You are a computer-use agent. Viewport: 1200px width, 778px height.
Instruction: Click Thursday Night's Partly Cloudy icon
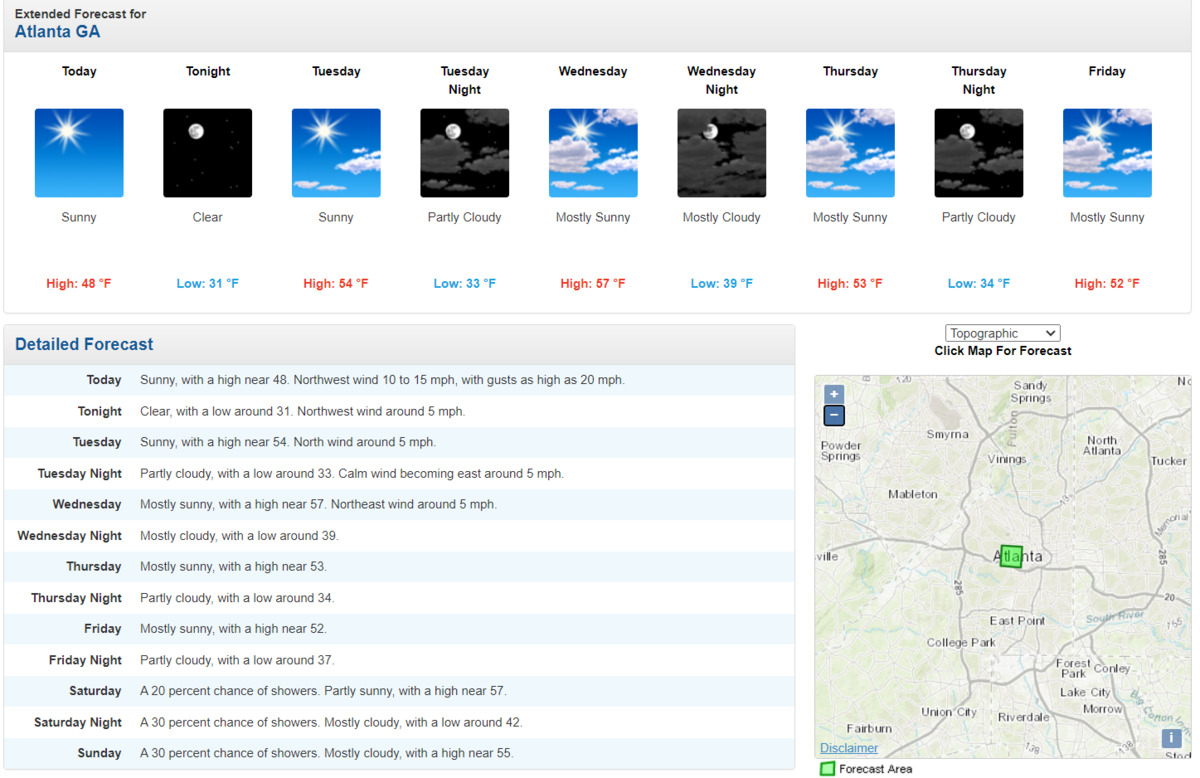978,152
